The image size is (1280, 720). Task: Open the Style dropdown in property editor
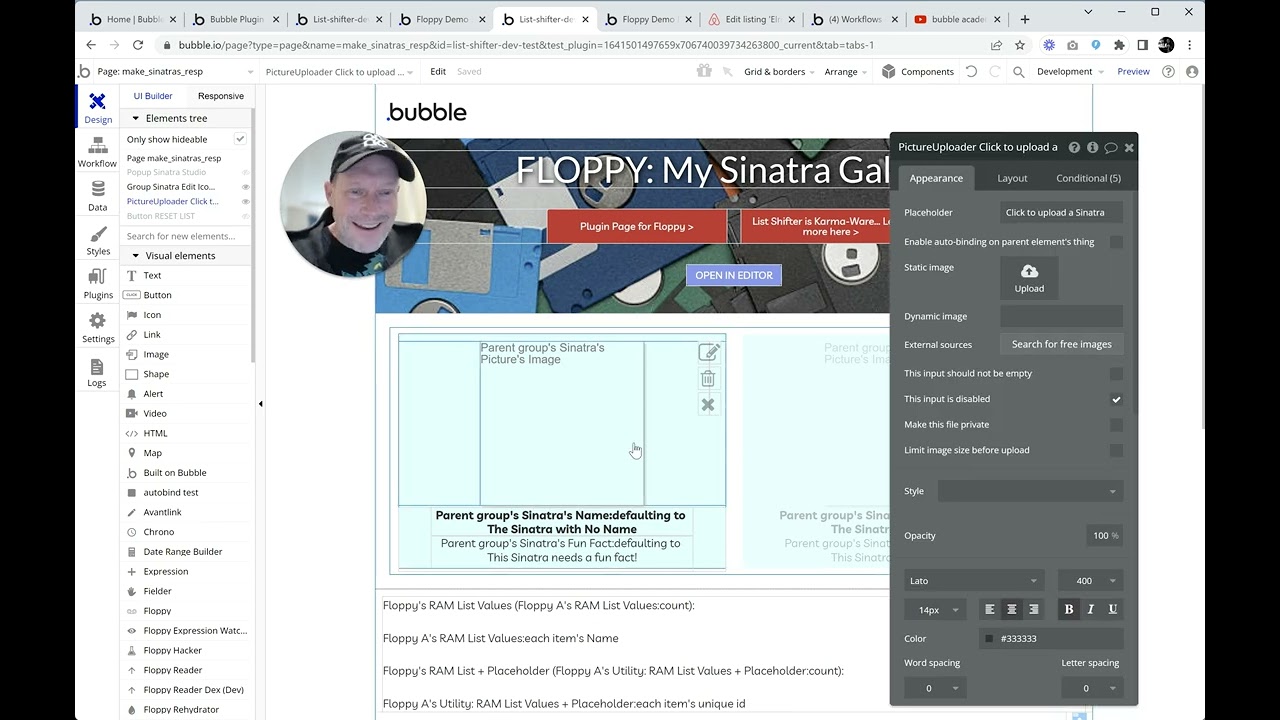coord(1029,491)
